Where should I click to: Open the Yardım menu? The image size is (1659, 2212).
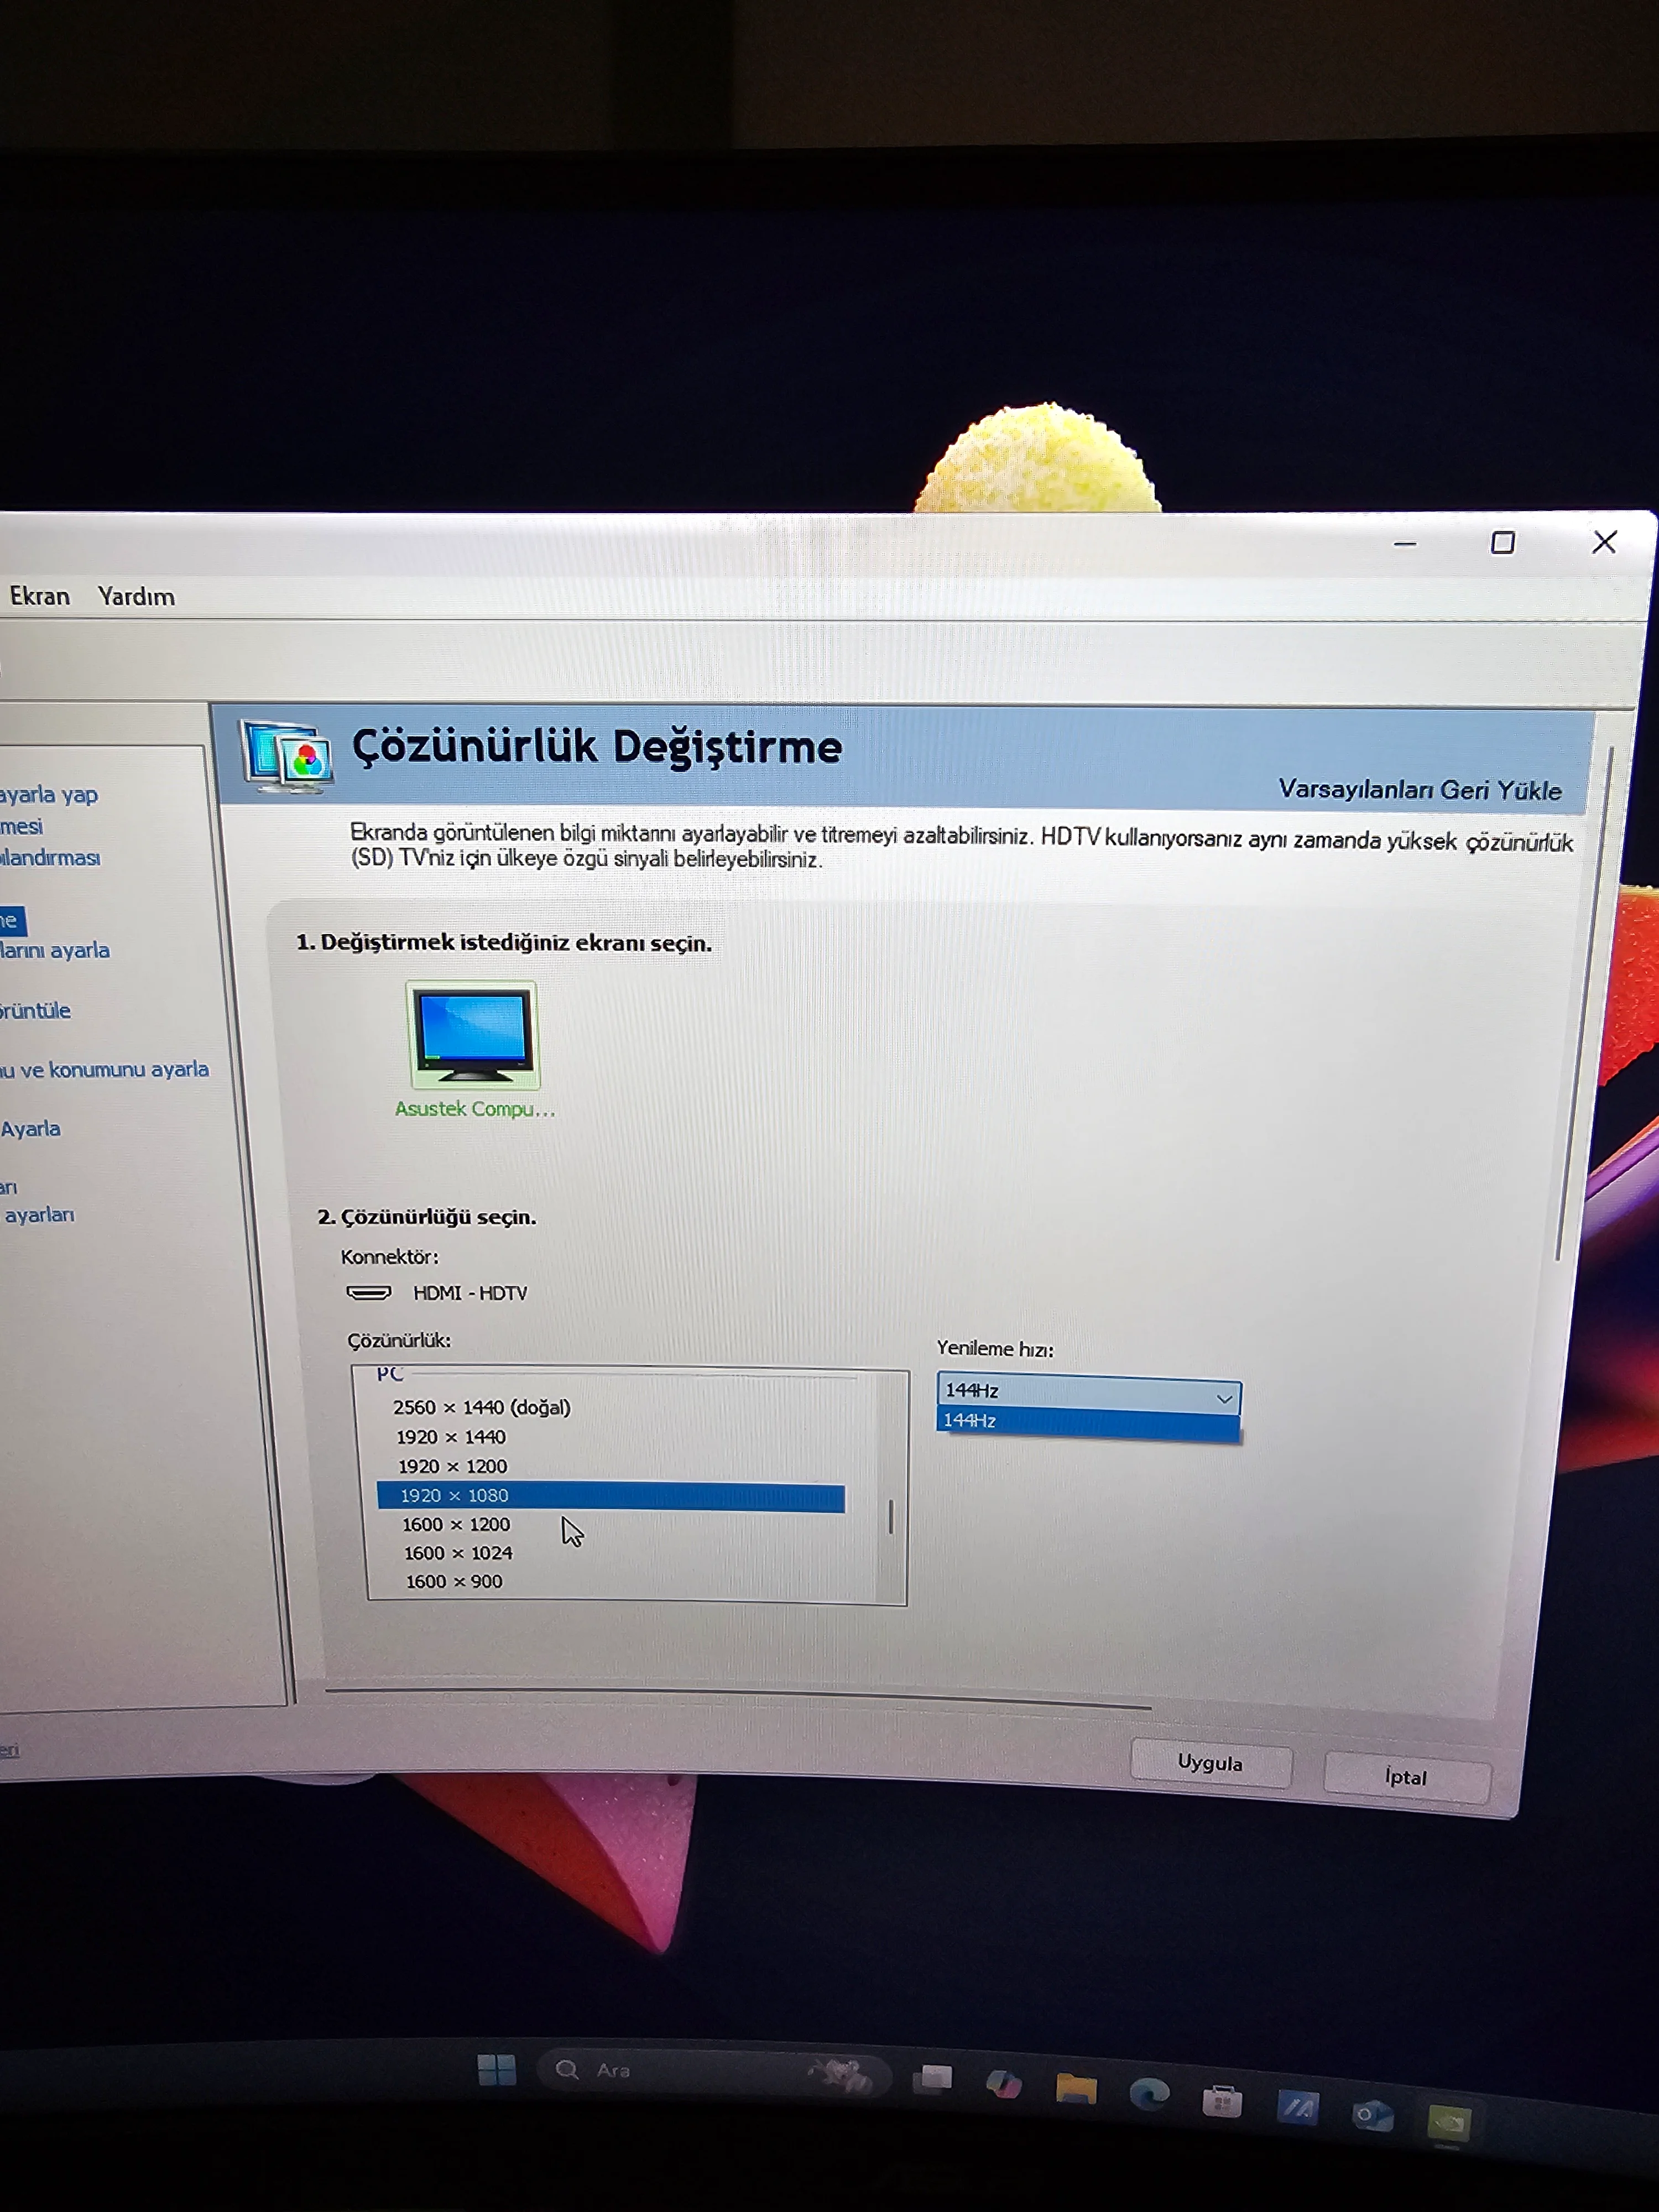(x=136, y=597)
